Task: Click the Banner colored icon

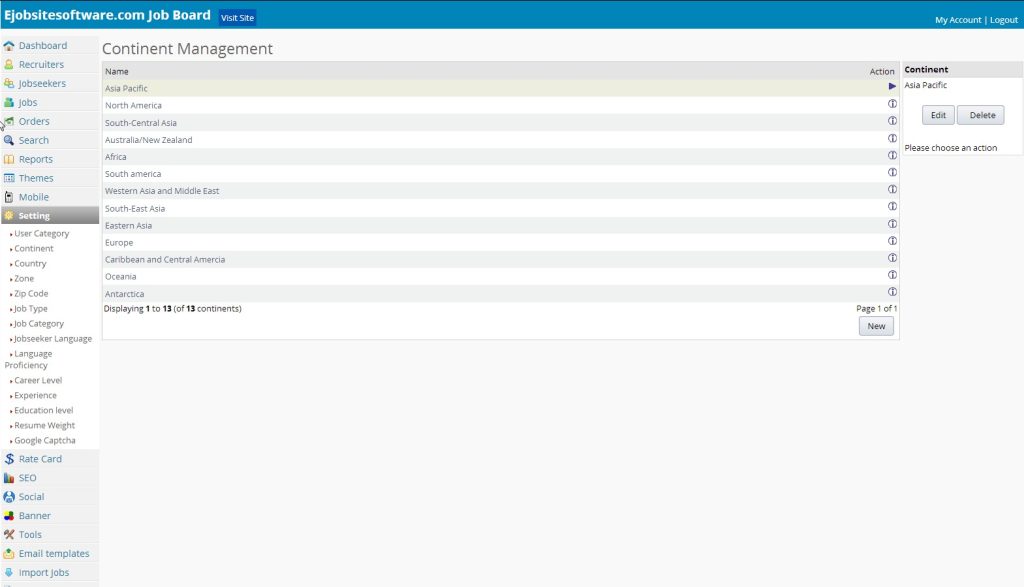Action: [x=8, y=516]
